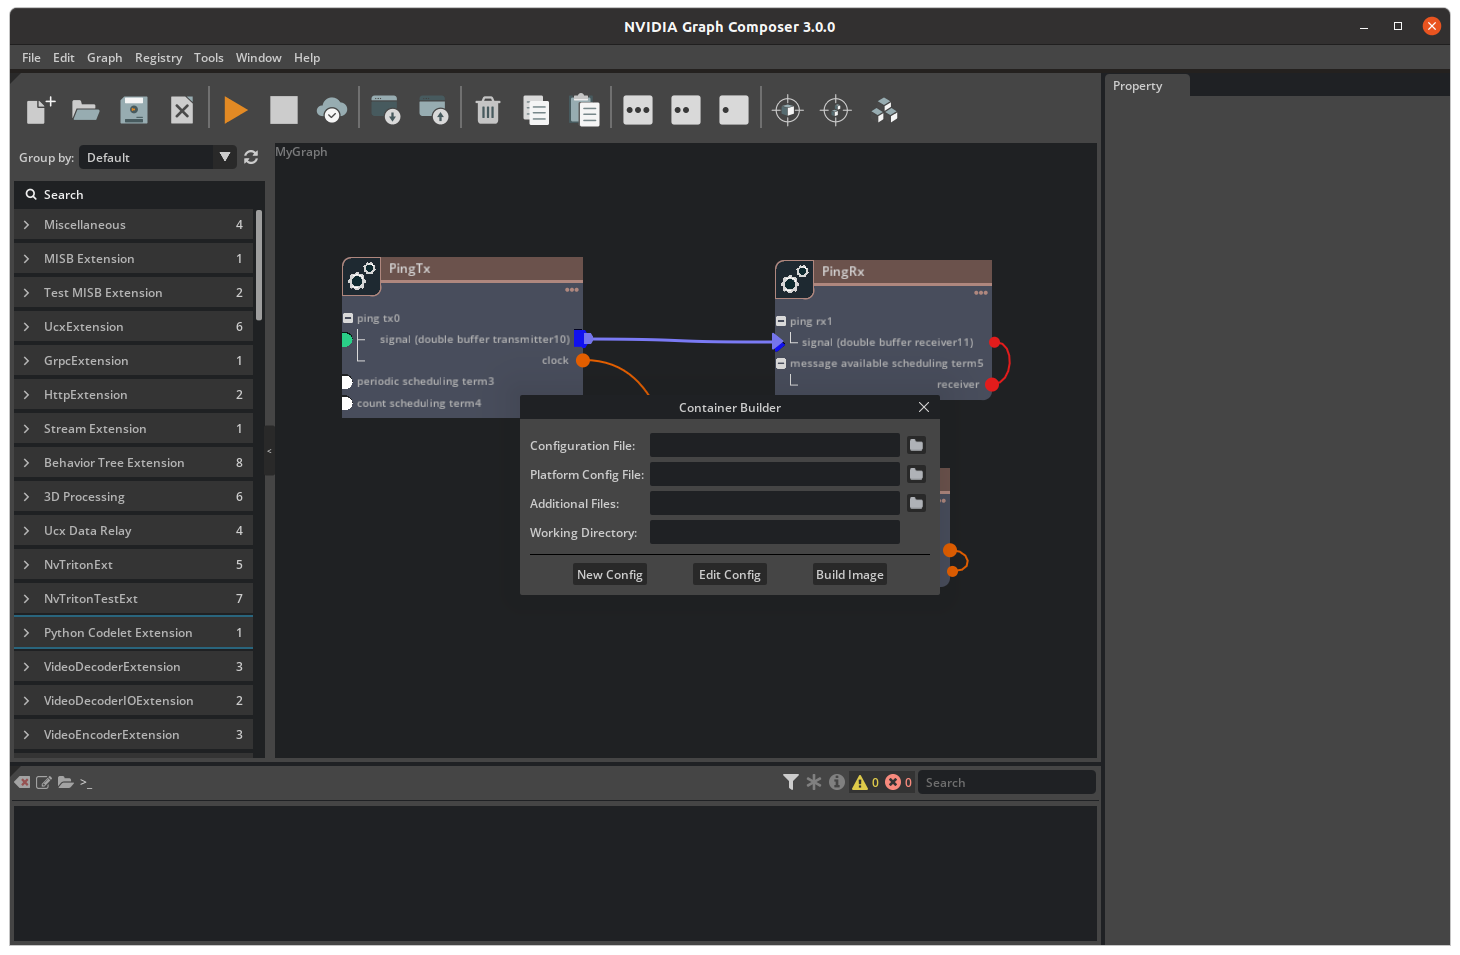This screenshot has height=955, width=1460.
Task: Copy selection using the copy icon
Action: point(536,109)
